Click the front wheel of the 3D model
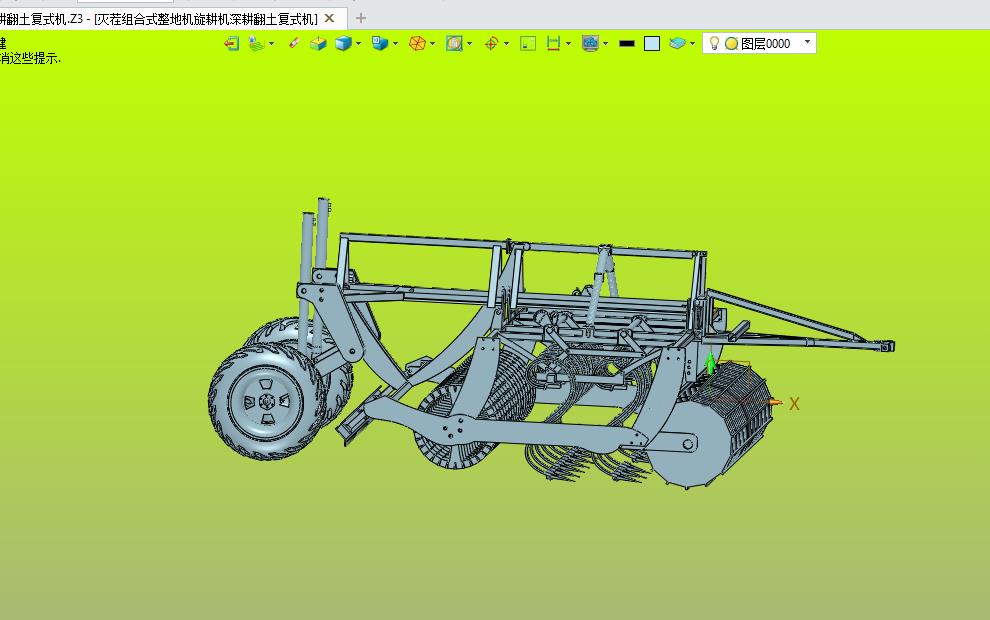The image size is (990, 620). tap(266, 401)
